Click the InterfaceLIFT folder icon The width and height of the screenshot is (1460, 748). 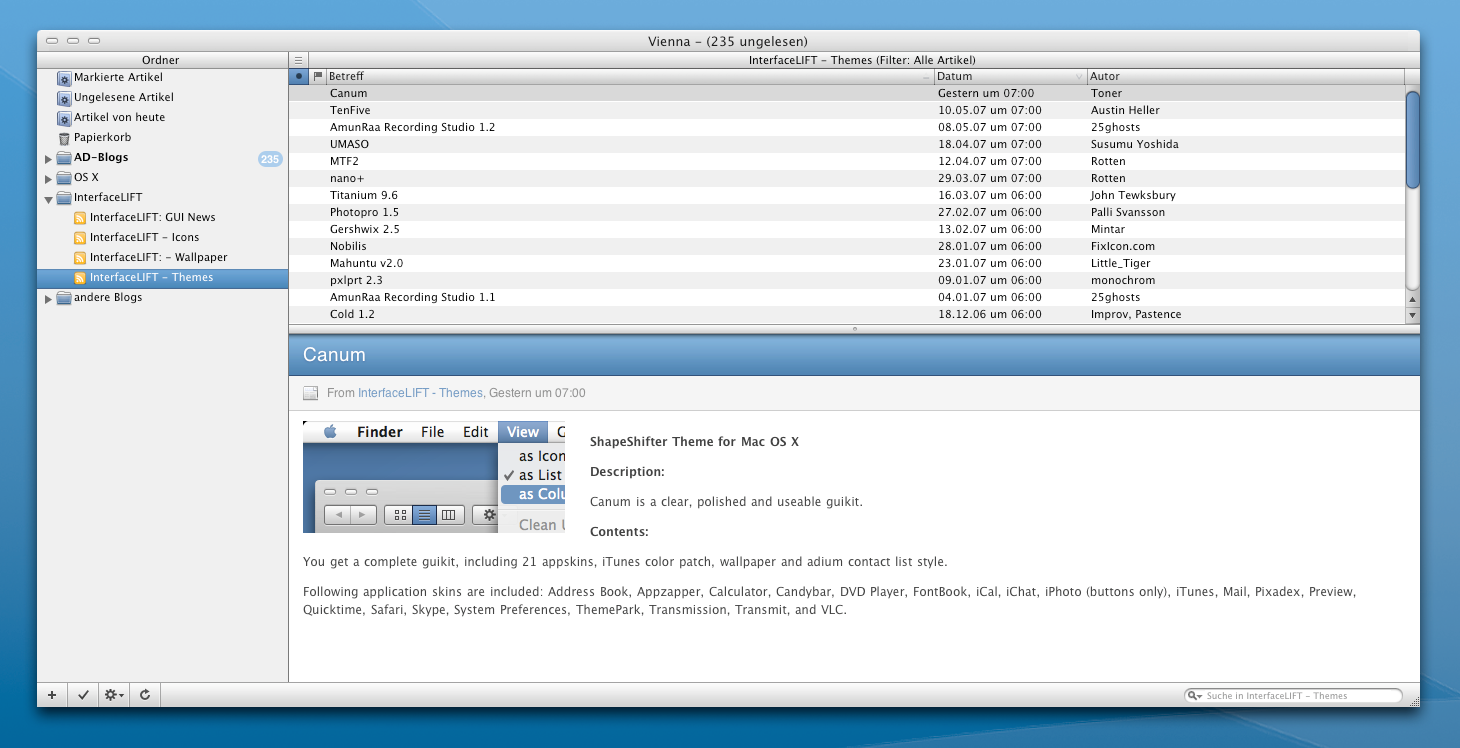pos(64,198)
